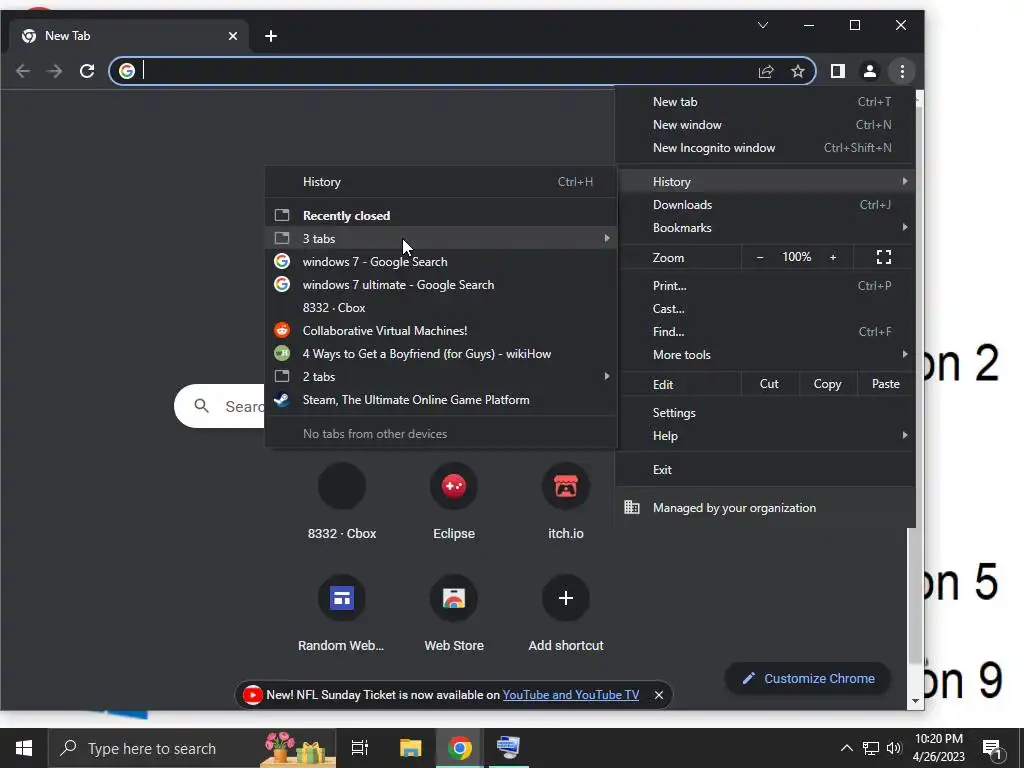Click Managed by your organization entry
Screen dimensions: 1024x768
coord(765,507)
